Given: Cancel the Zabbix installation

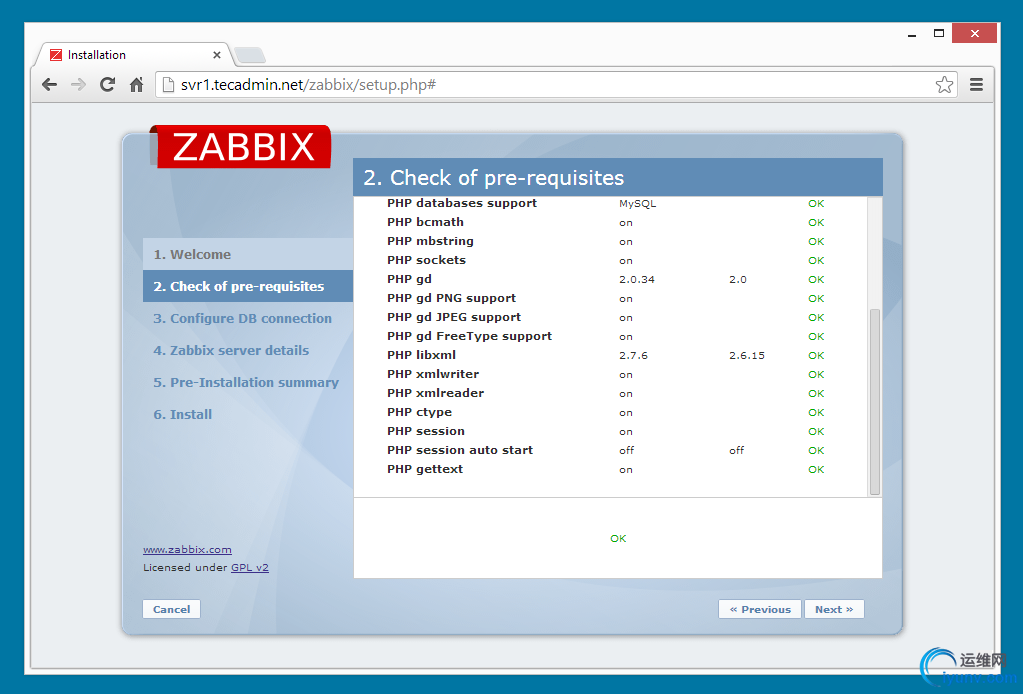Looking at the screenshot, I should click(x=171, y=609).
